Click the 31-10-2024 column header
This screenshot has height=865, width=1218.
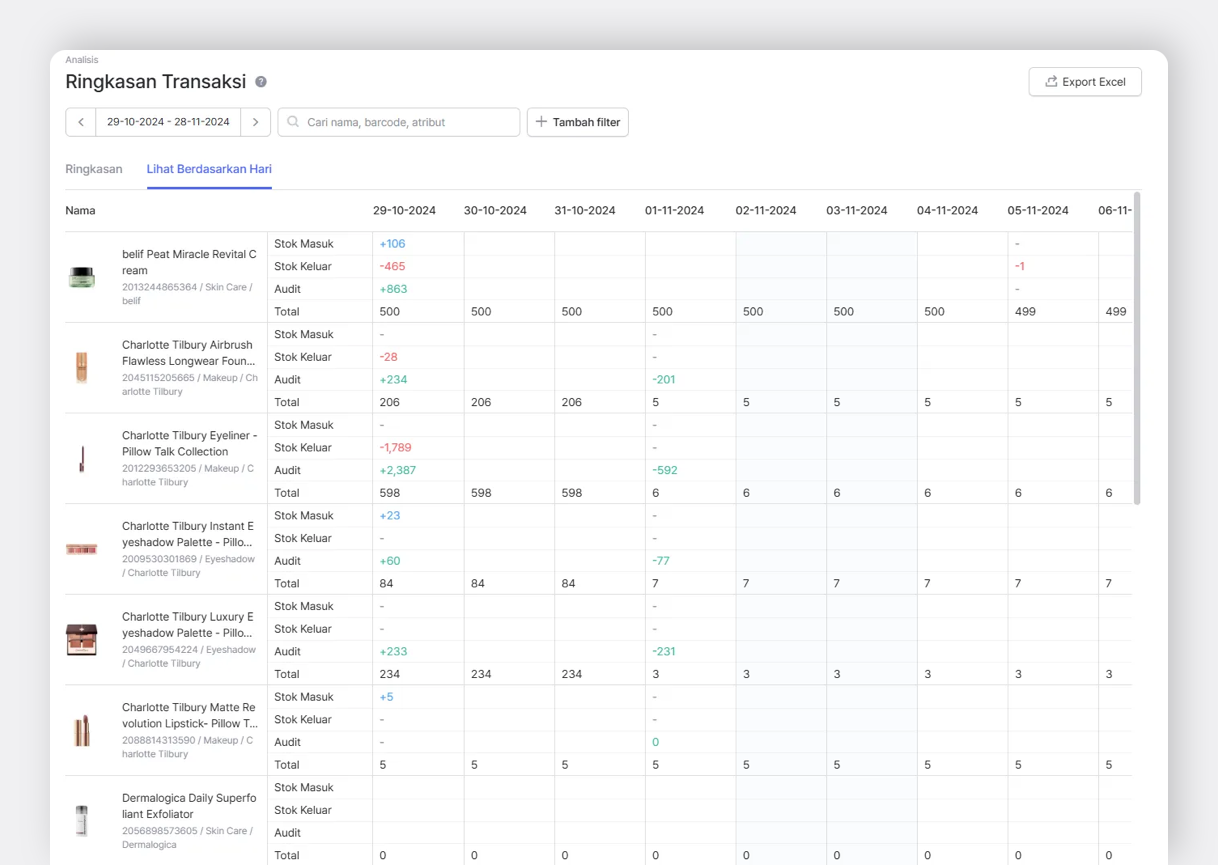click(x=585, y=211)
